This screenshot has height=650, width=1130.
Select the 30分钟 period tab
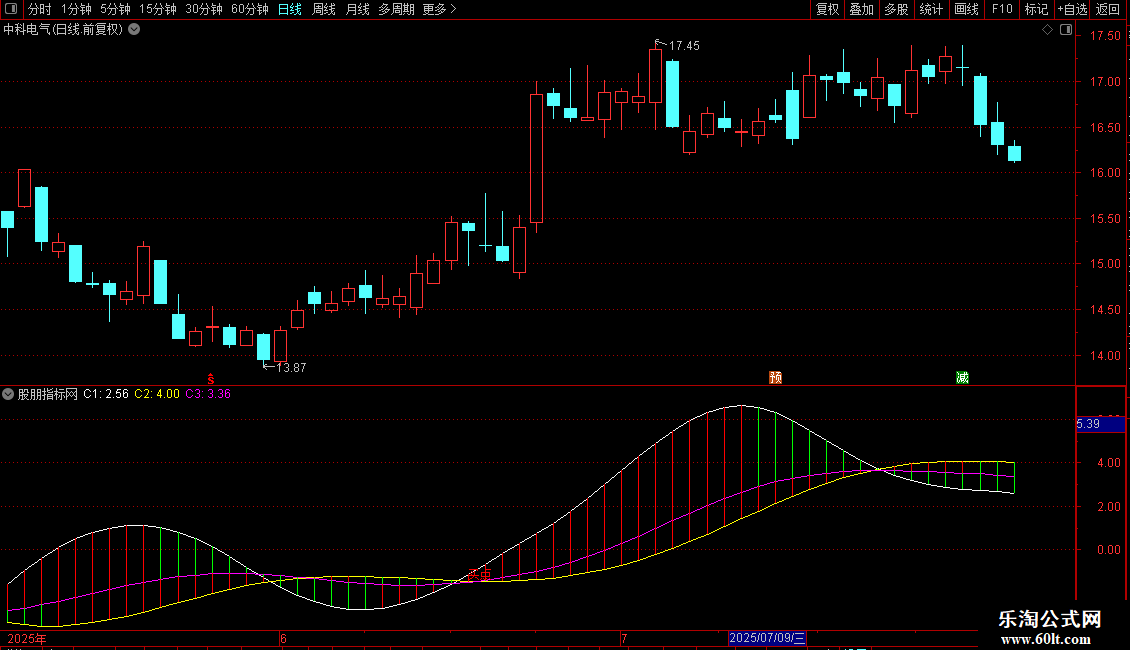[x=203, y=9]
